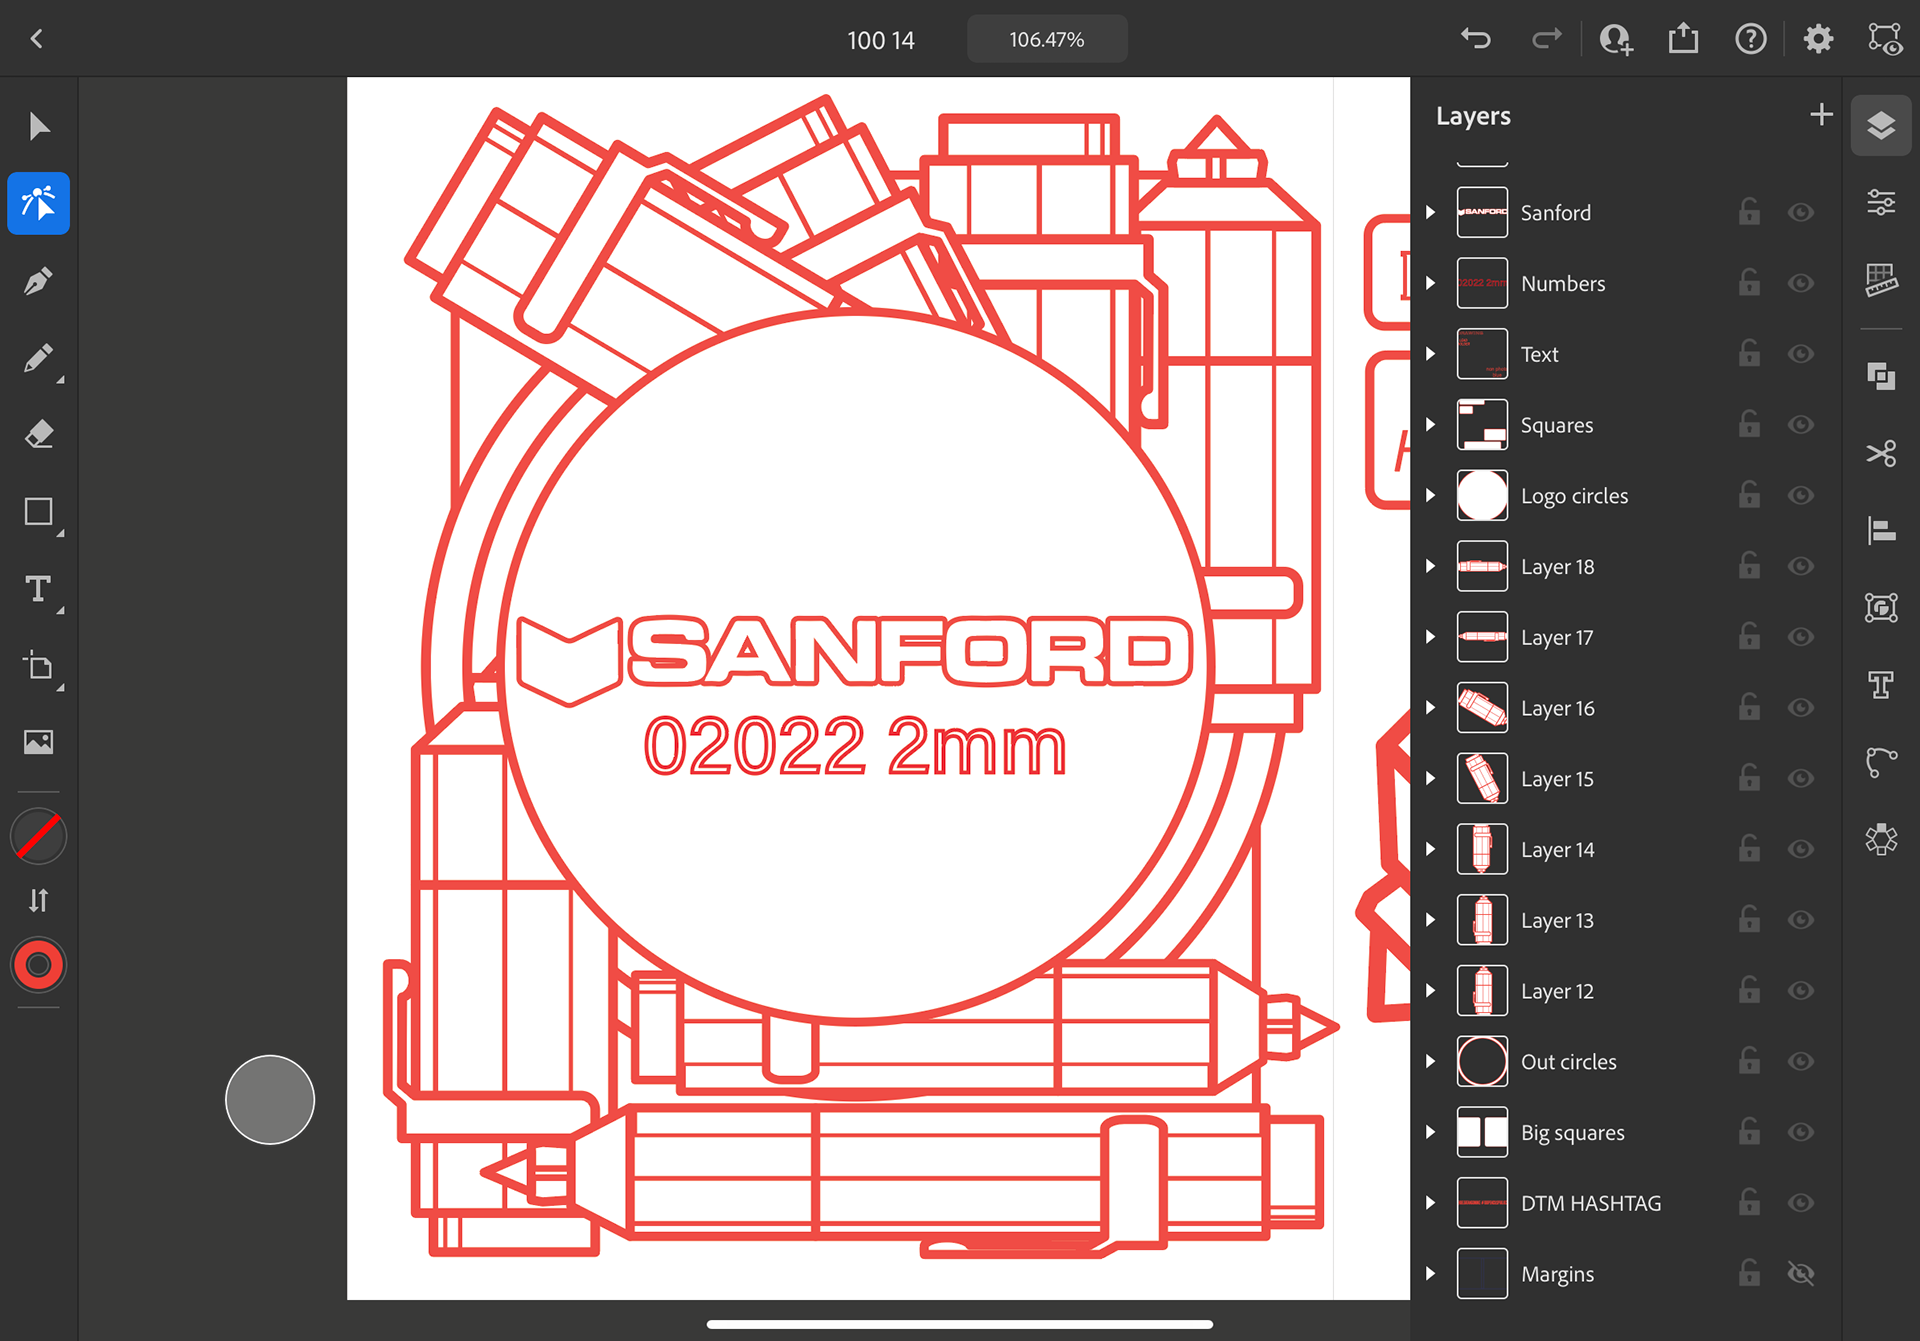The image size is (1920, 1341).
Task: Open the Repeat panel
Action: click(1881, 839)
